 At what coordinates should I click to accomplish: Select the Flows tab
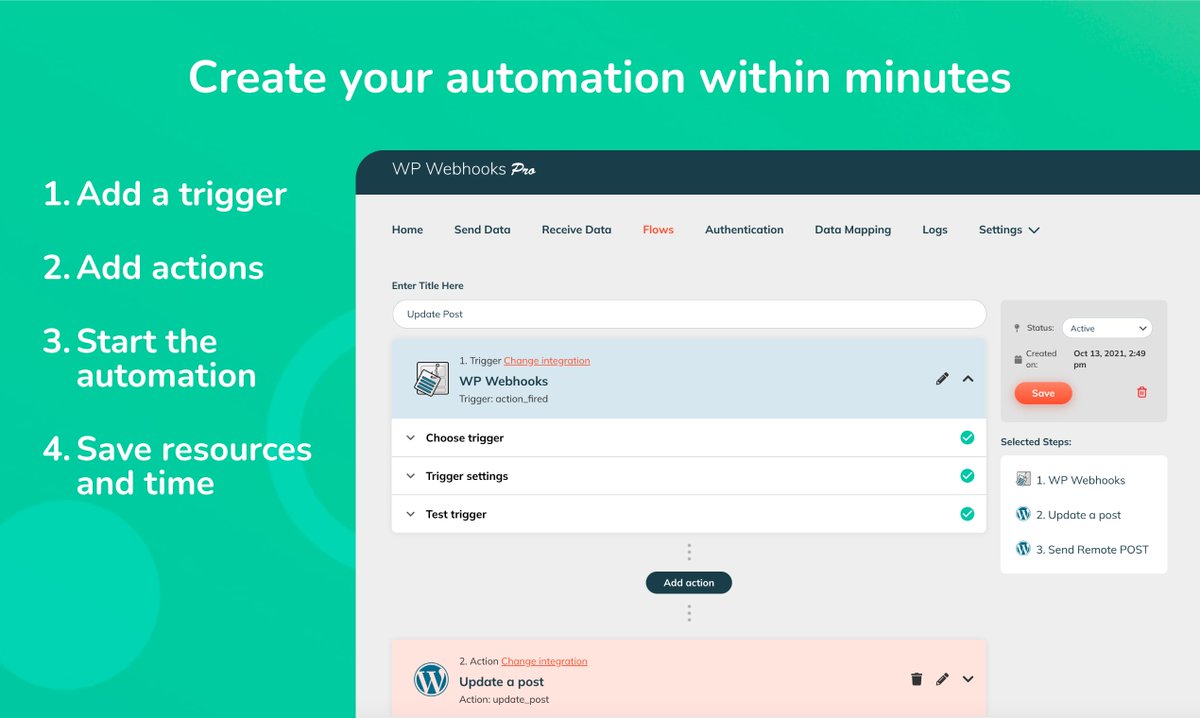658,230
